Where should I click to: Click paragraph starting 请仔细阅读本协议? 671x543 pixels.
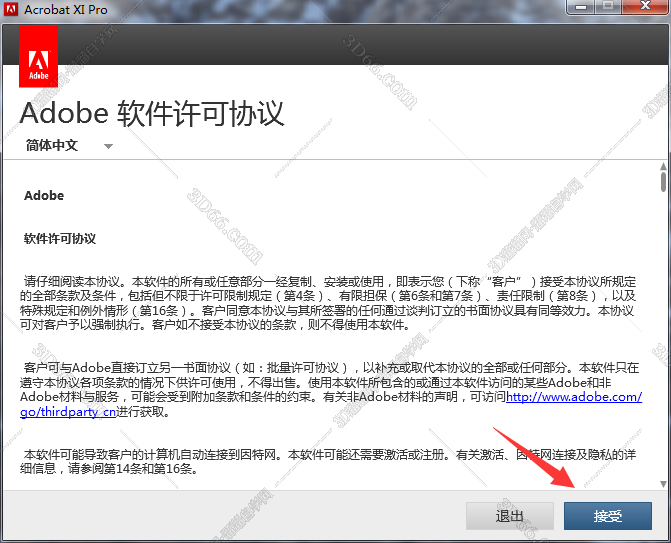click(328, 303)
